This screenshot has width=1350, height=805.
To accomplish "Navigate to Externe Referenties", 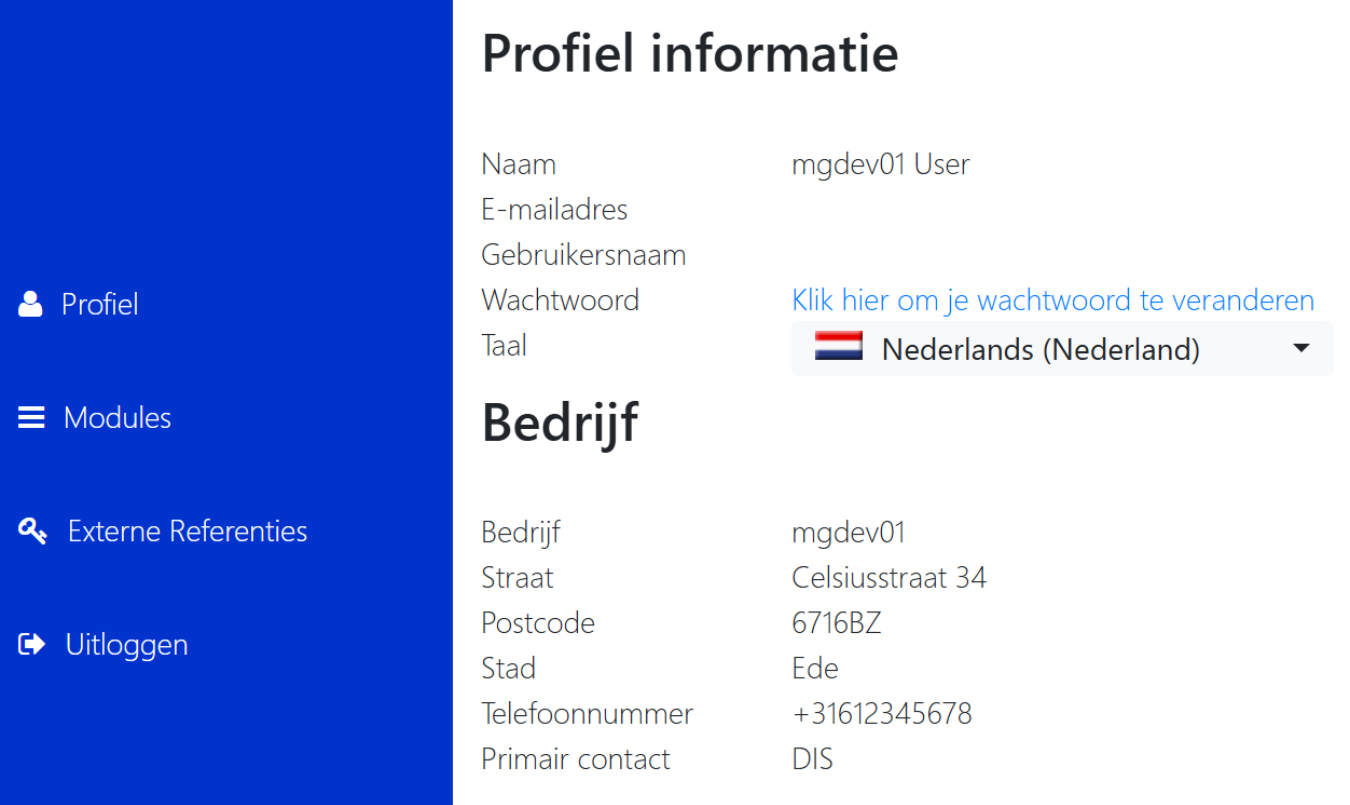I will pyautogui.click(x=186, y=531).
